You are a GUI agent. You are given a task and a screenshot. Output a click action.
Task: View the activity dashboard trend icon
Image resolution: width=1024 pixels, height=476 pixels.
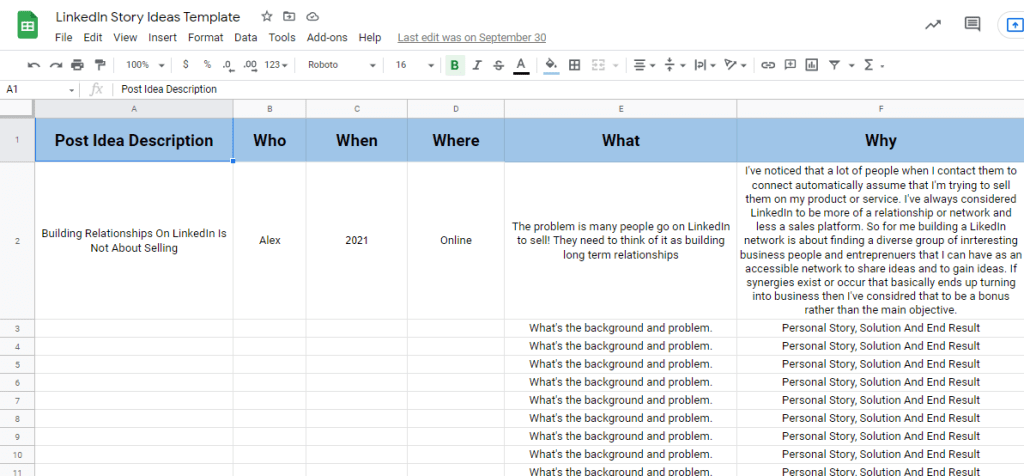click(933, 25)
